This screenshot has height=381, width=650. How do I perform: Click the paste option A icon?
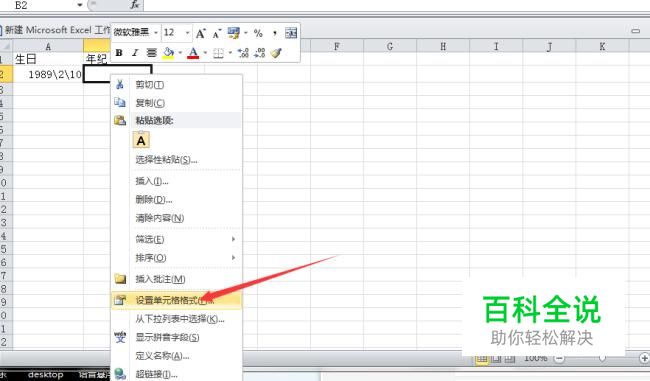click(141, 140)
